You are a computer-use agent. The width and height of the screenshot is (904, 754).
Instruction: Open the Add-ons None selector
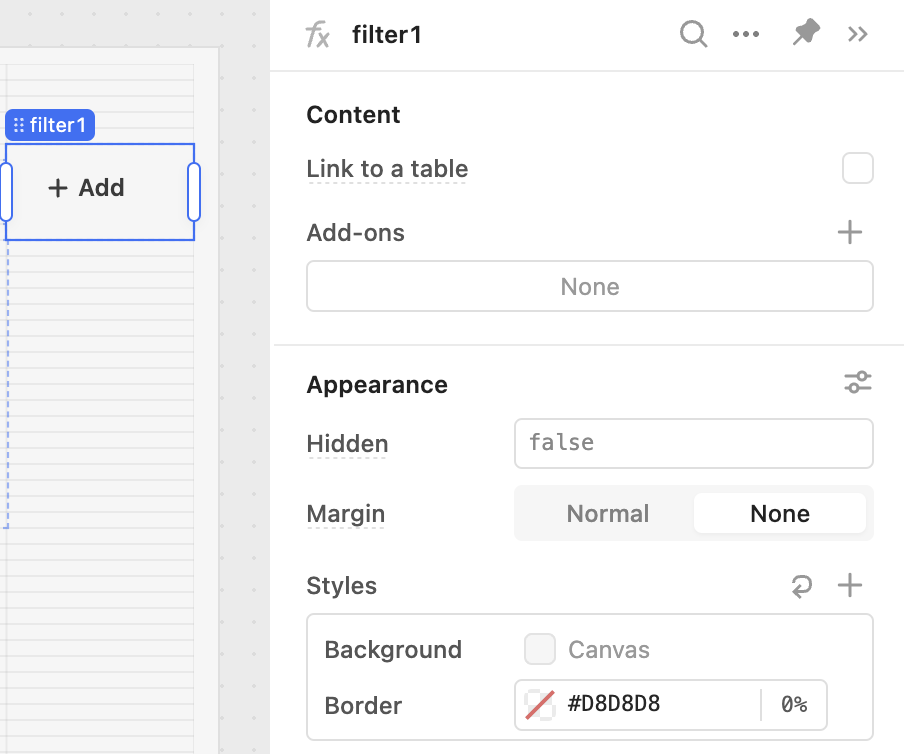pos(589,286)
